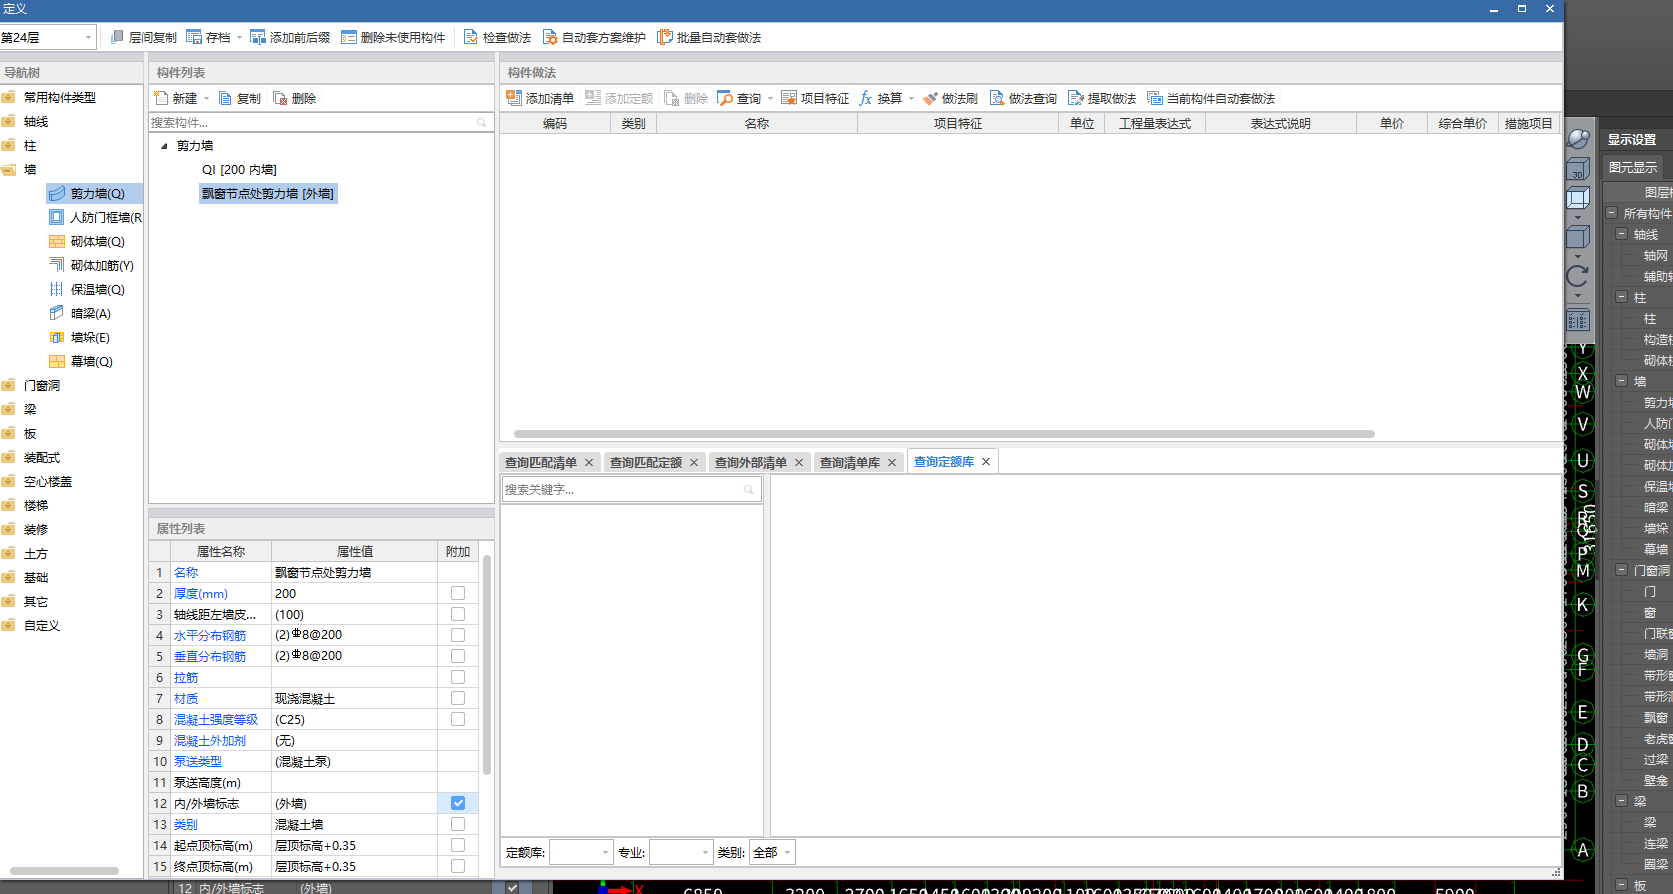Select QI [200 内墙] component
Screen dimensions: 1673x894
click(x=239, y=169)
